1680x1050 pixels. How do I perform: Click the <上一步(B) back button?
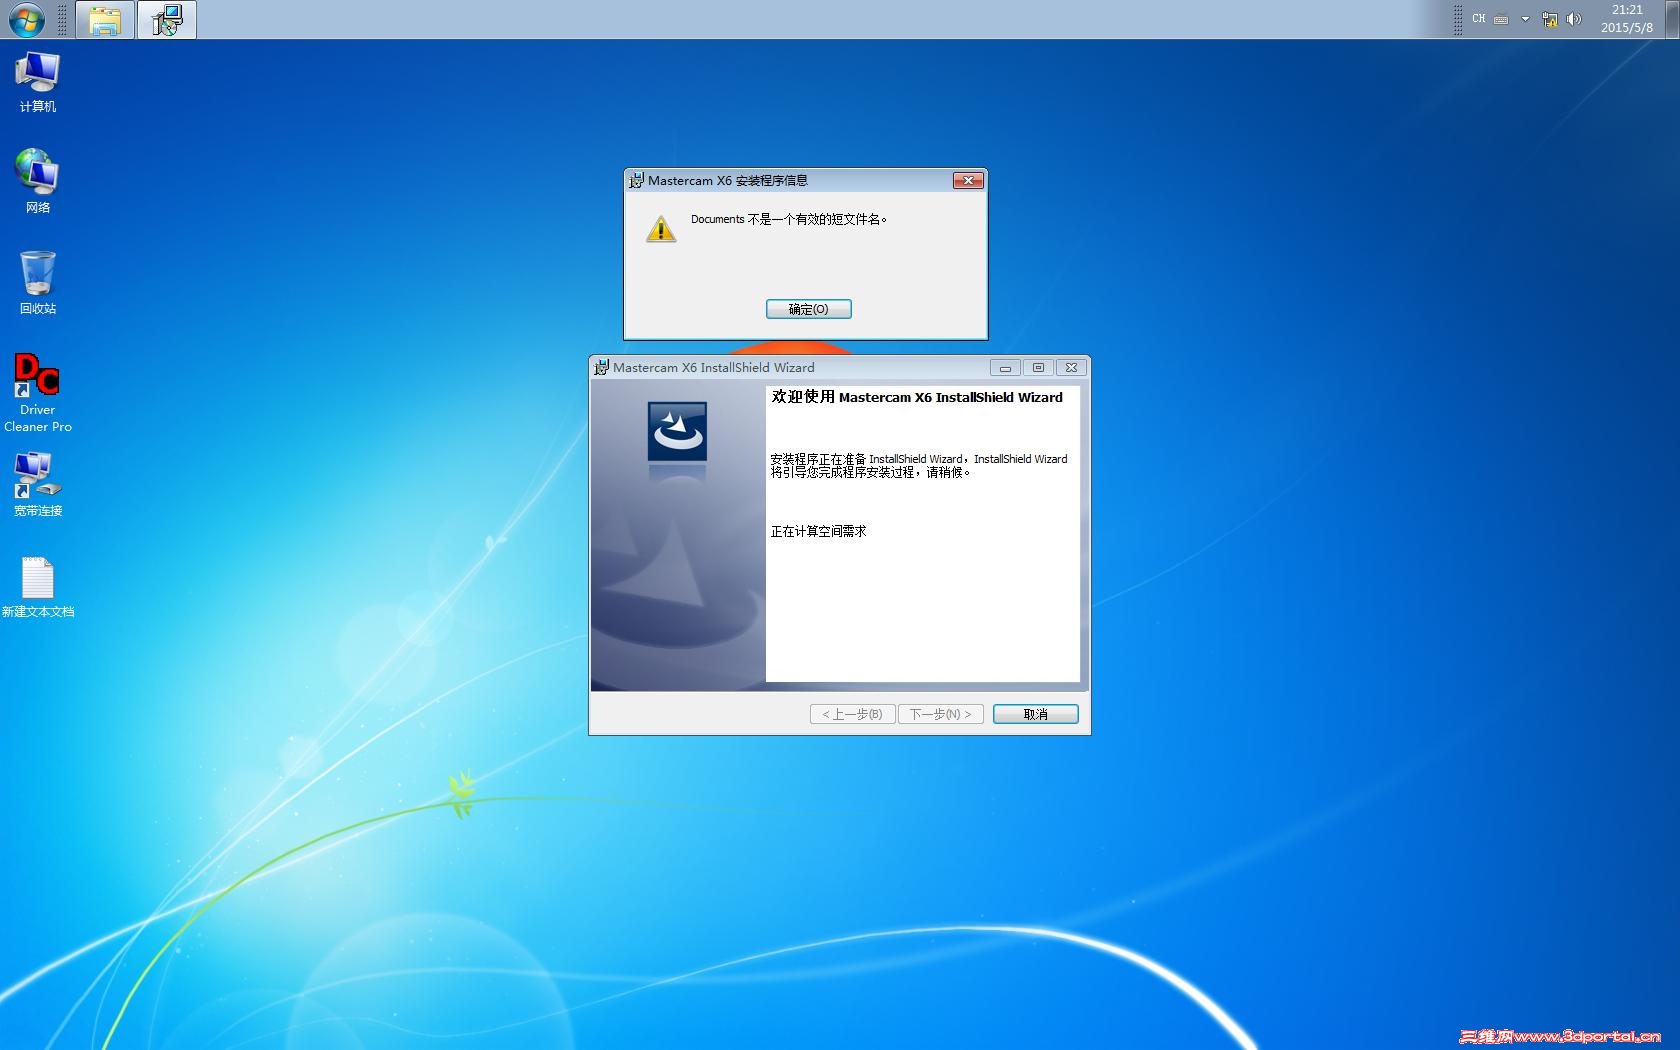[852, 714]
